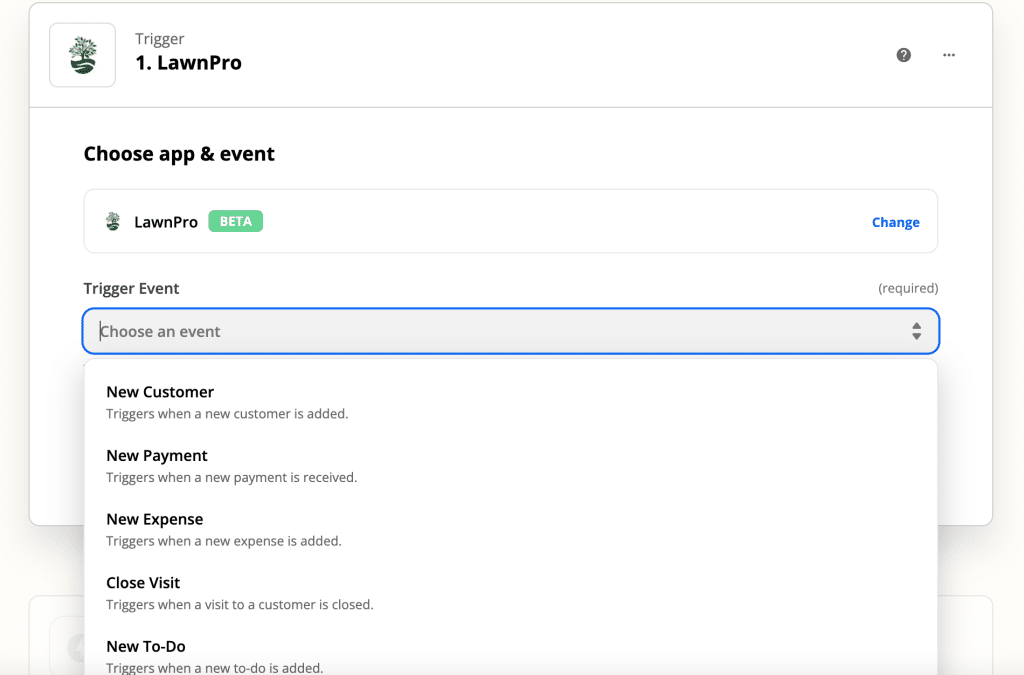The width and height of the screenshot is (1024, 675).
Task: Click 'Triggers when a visit to a customer is closed.'
Action: point(240,604)
